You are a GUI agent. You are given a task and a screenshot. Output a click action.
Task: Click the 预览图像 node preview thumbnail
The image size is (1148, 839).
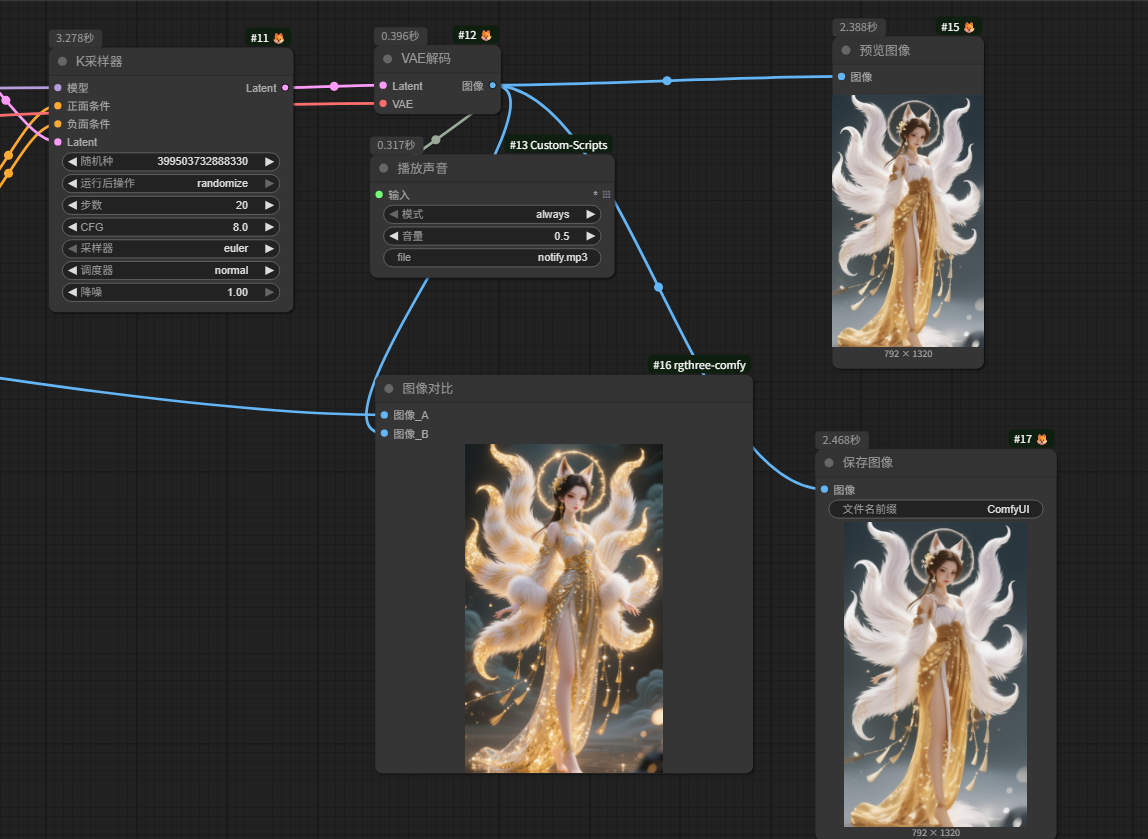(x=908, y=221)
